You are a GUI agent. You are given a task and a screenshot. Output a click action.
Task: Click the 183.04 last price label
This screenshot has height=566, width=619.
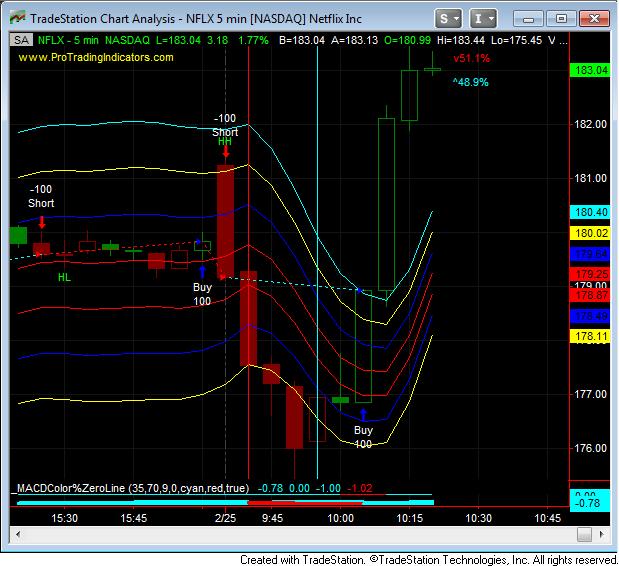591,70
